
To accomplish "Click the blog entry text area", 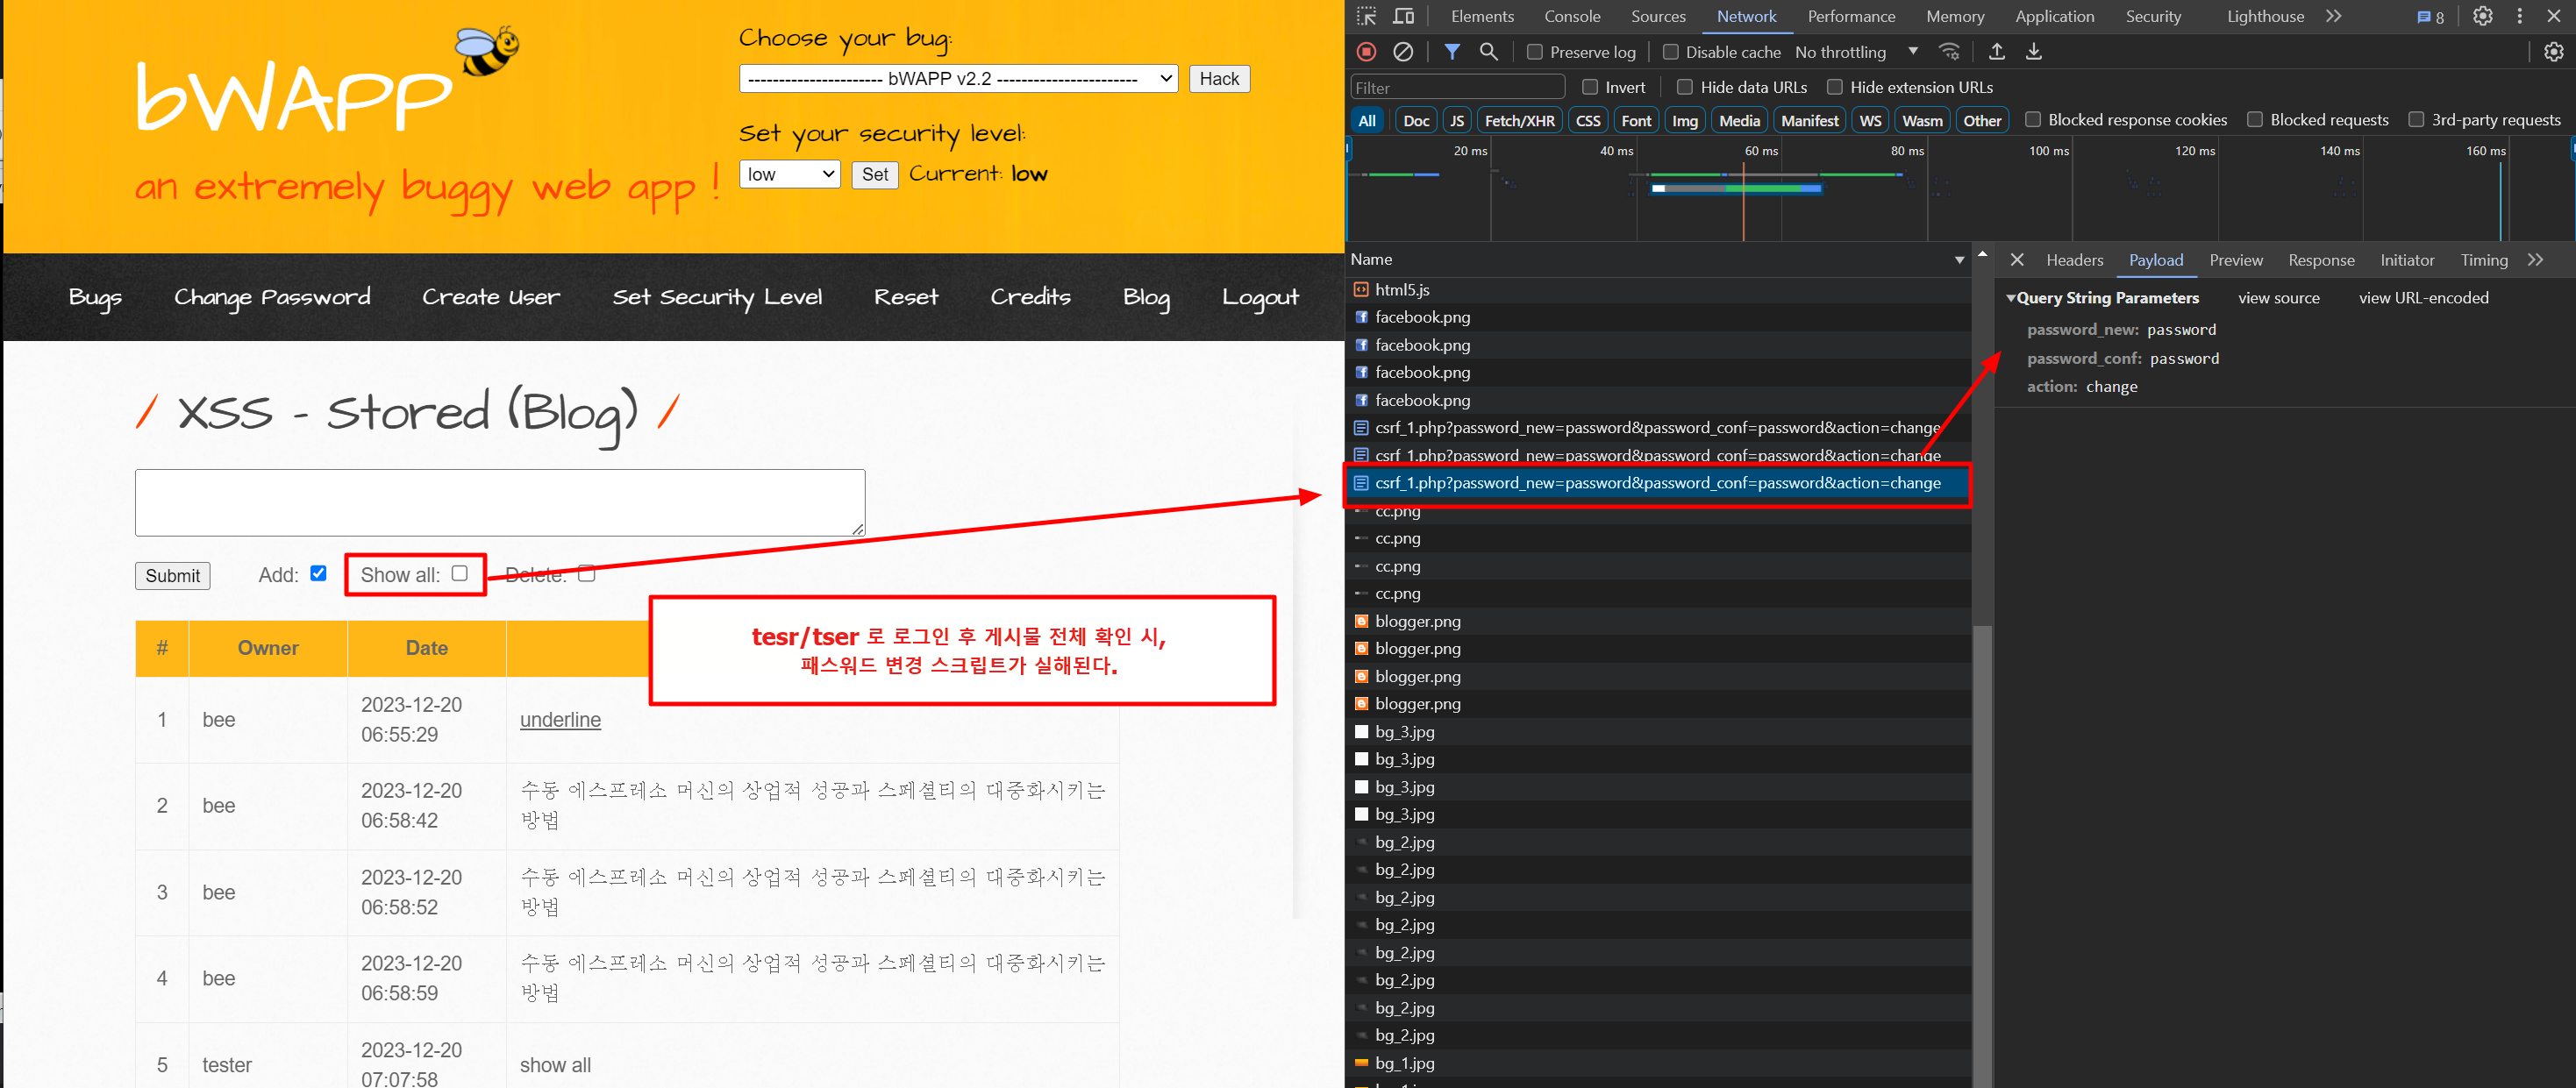I will tap(499, 503).
